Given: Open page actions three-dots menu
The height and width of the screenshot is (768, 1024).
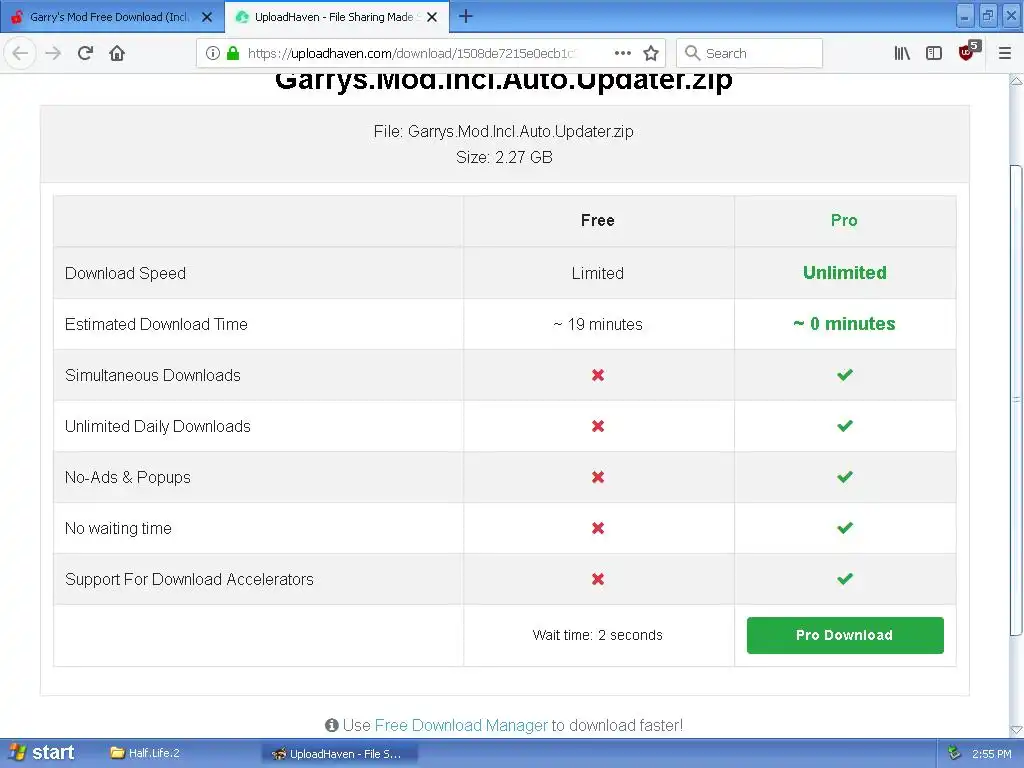Looking at the screenshot, I should click(622, 53).
